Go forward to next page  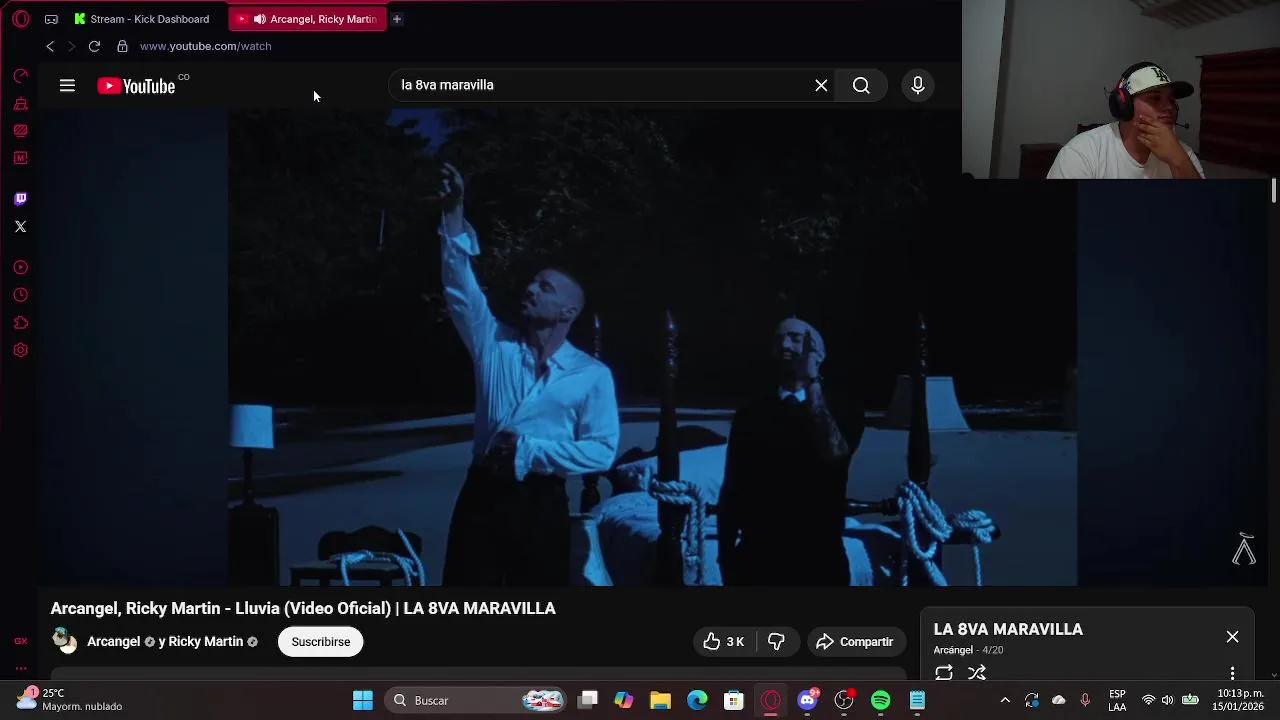(72, 46)
